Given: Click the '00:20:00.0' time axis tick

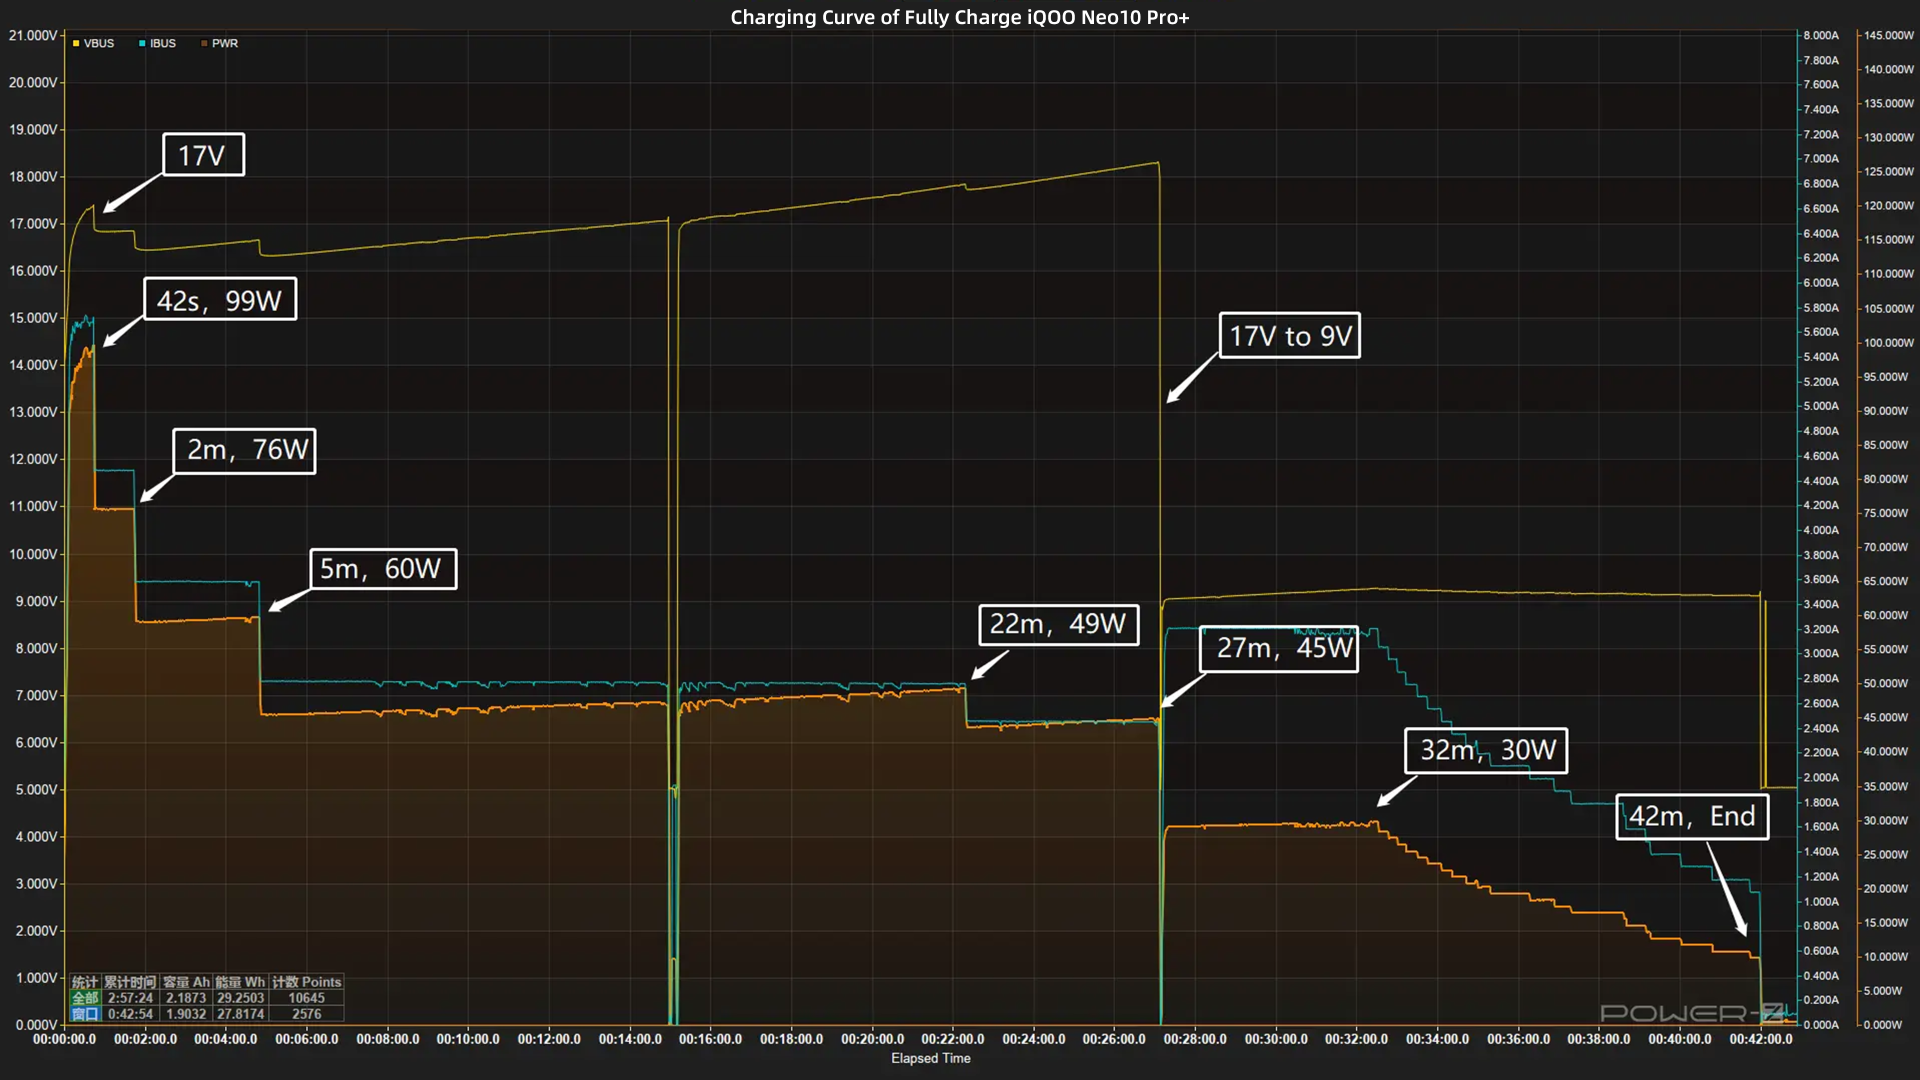Looking at the screenshot, I should pos(872,1039).
